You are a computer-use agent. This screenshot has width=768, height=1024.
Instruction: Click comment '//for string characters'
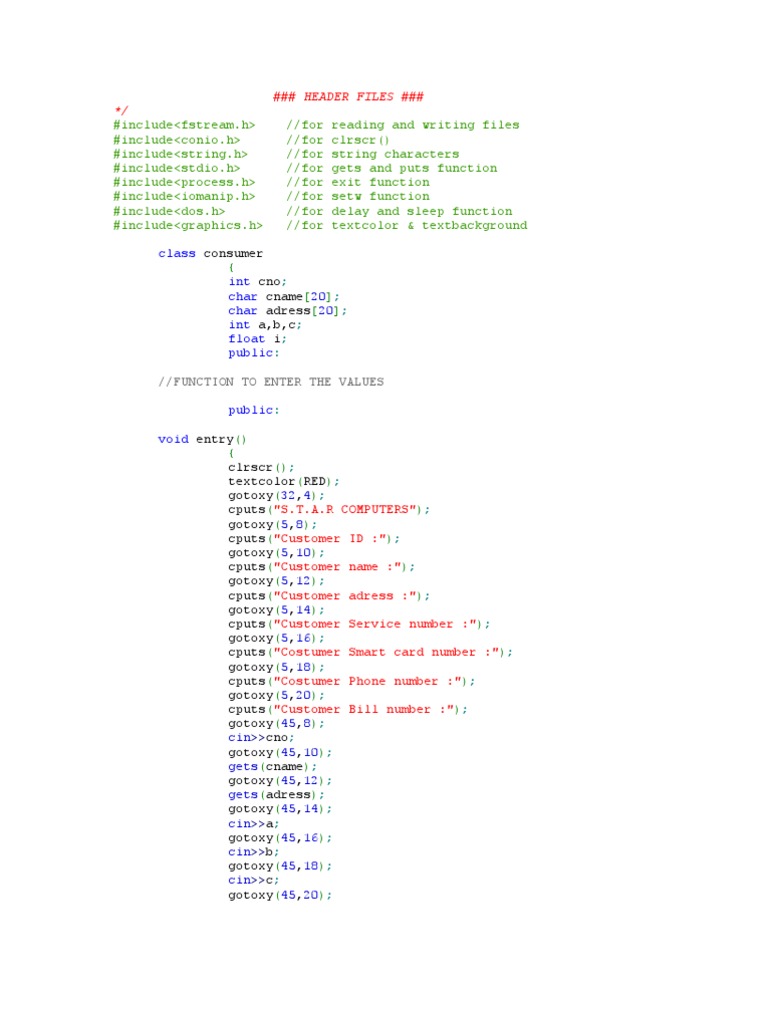[373, 154]
